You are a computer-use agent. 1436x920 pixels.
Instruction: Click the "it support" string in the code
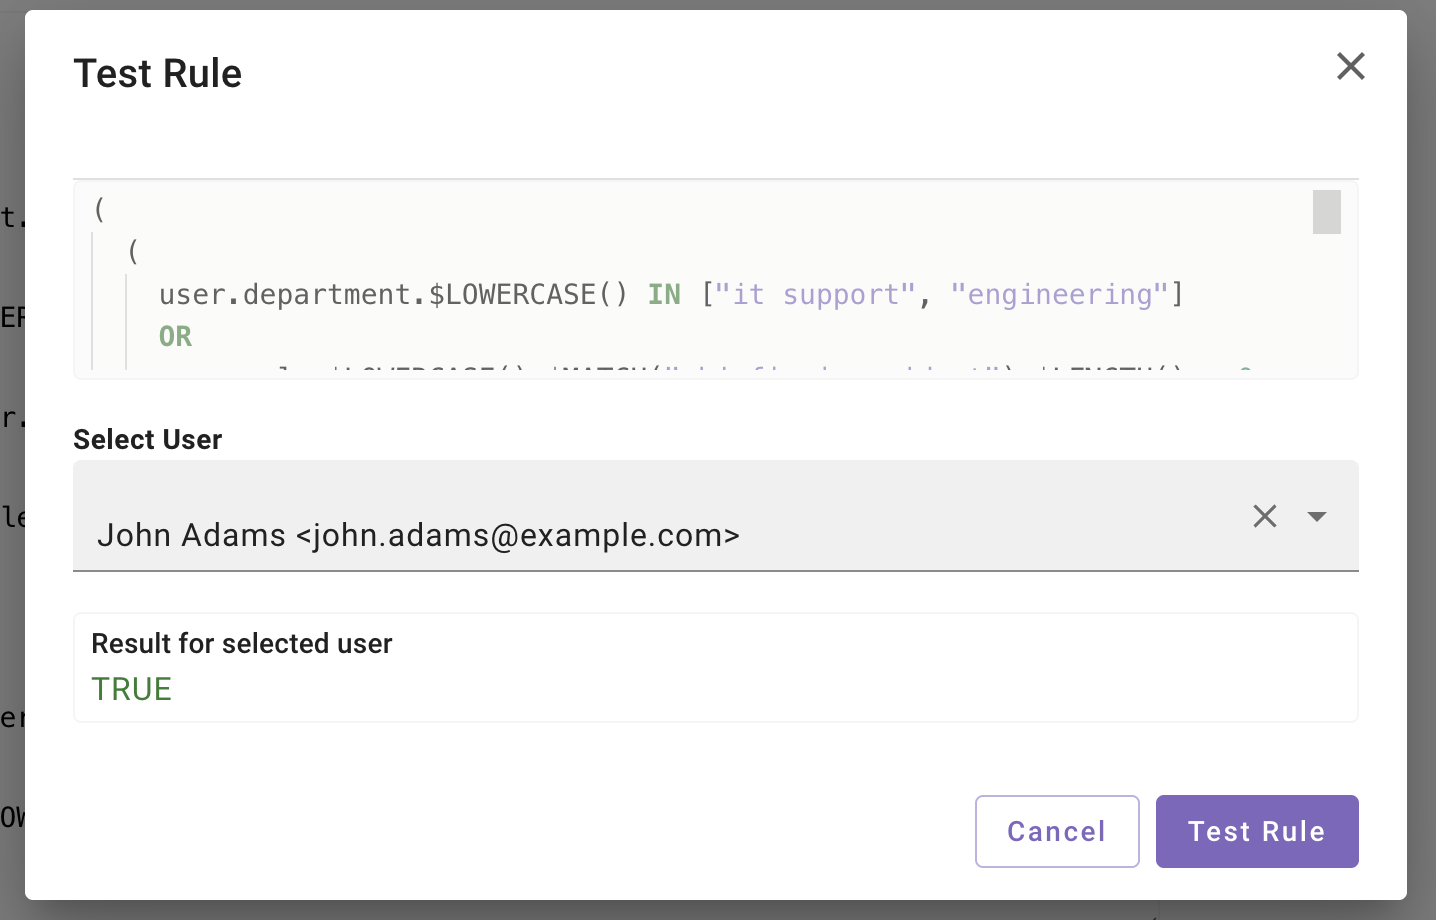(x=815, y=295)
